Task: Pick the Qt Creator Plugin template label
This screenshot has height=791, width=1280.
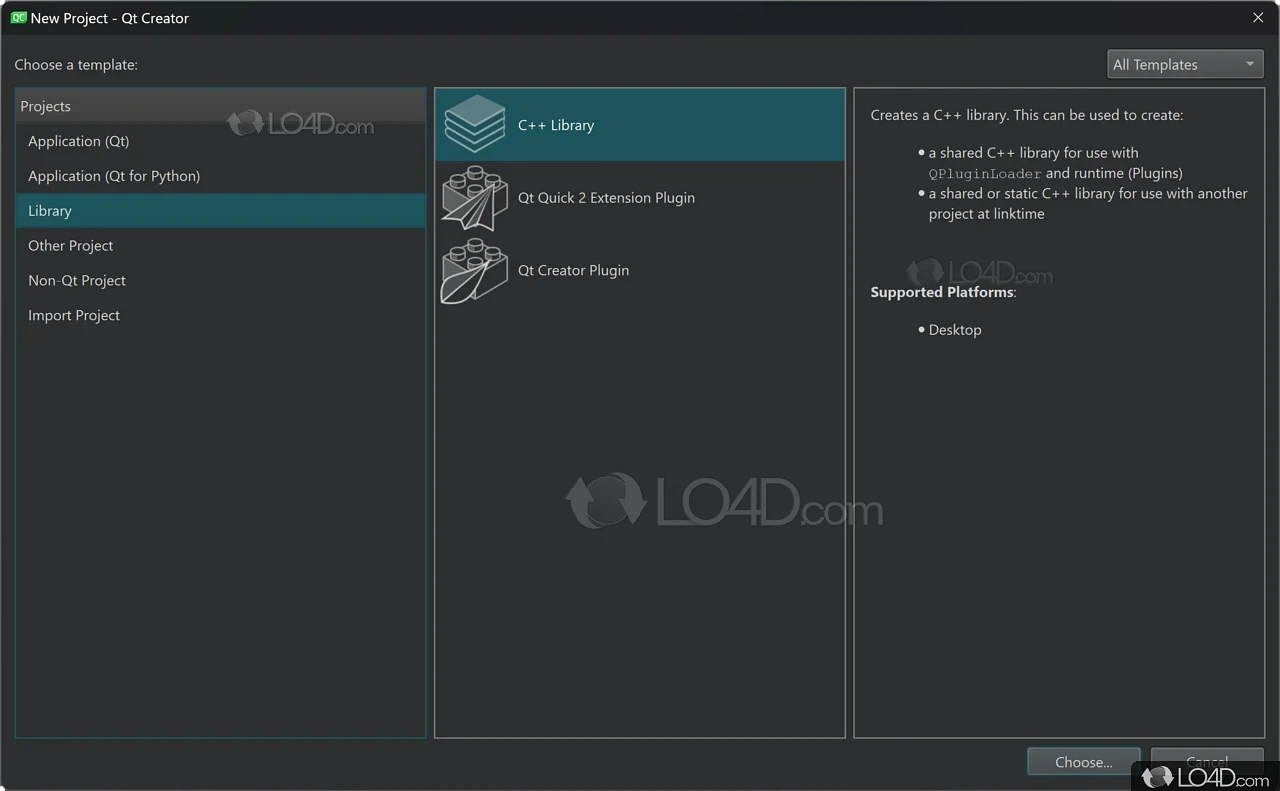Action: point(573,270)
